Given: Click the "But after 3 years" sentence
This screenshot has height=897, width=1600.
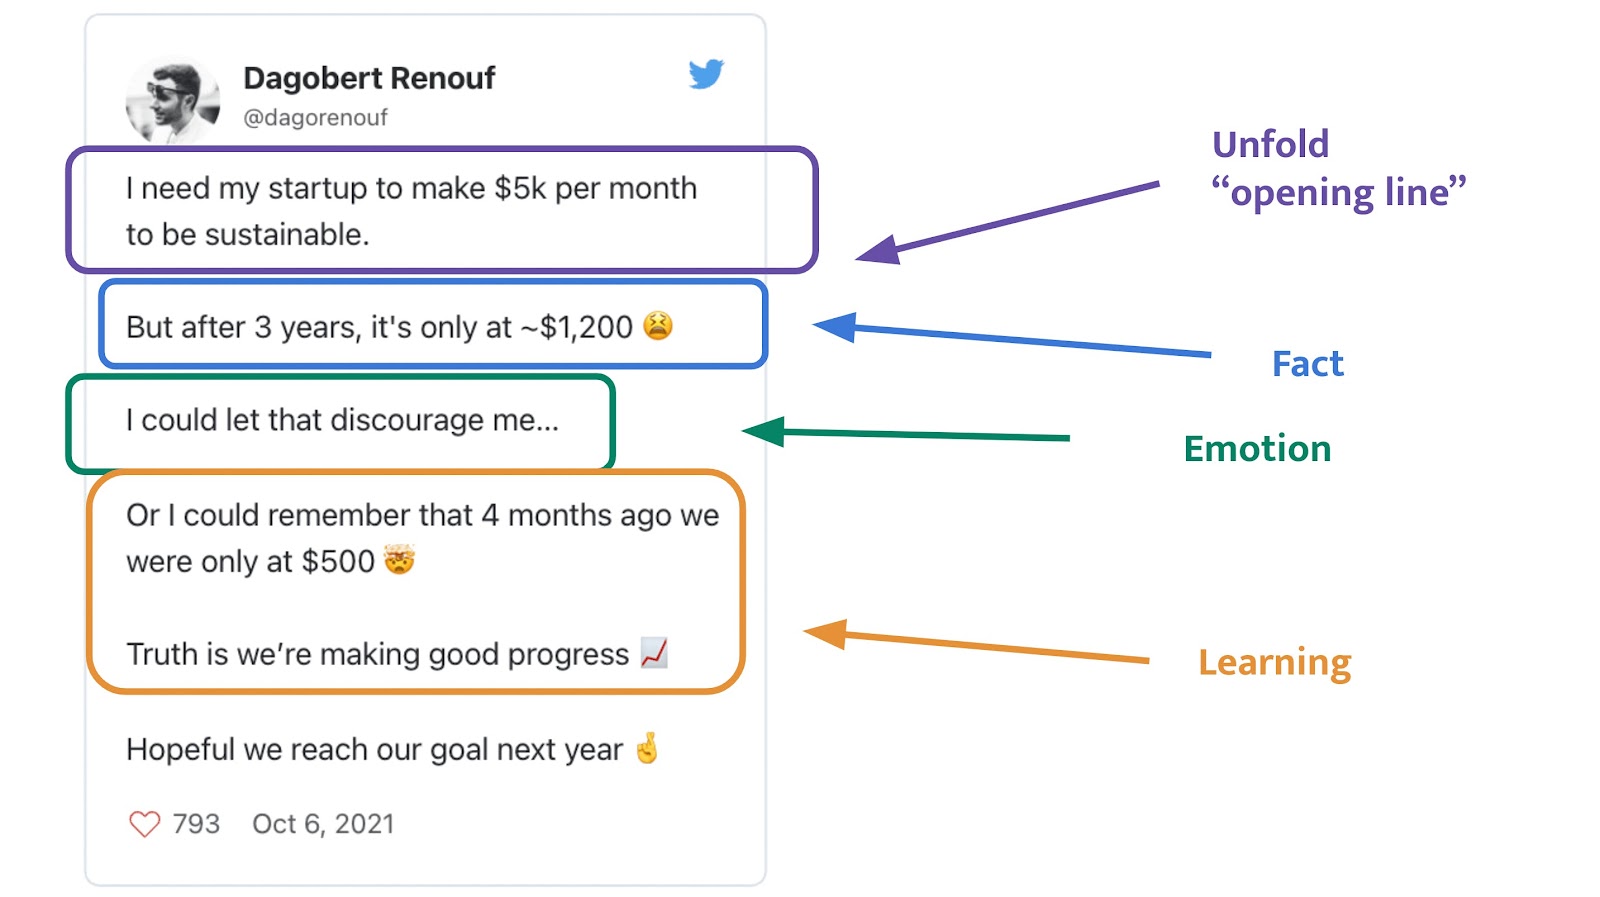Looking at the screenshot, I should tap(379, 327).
